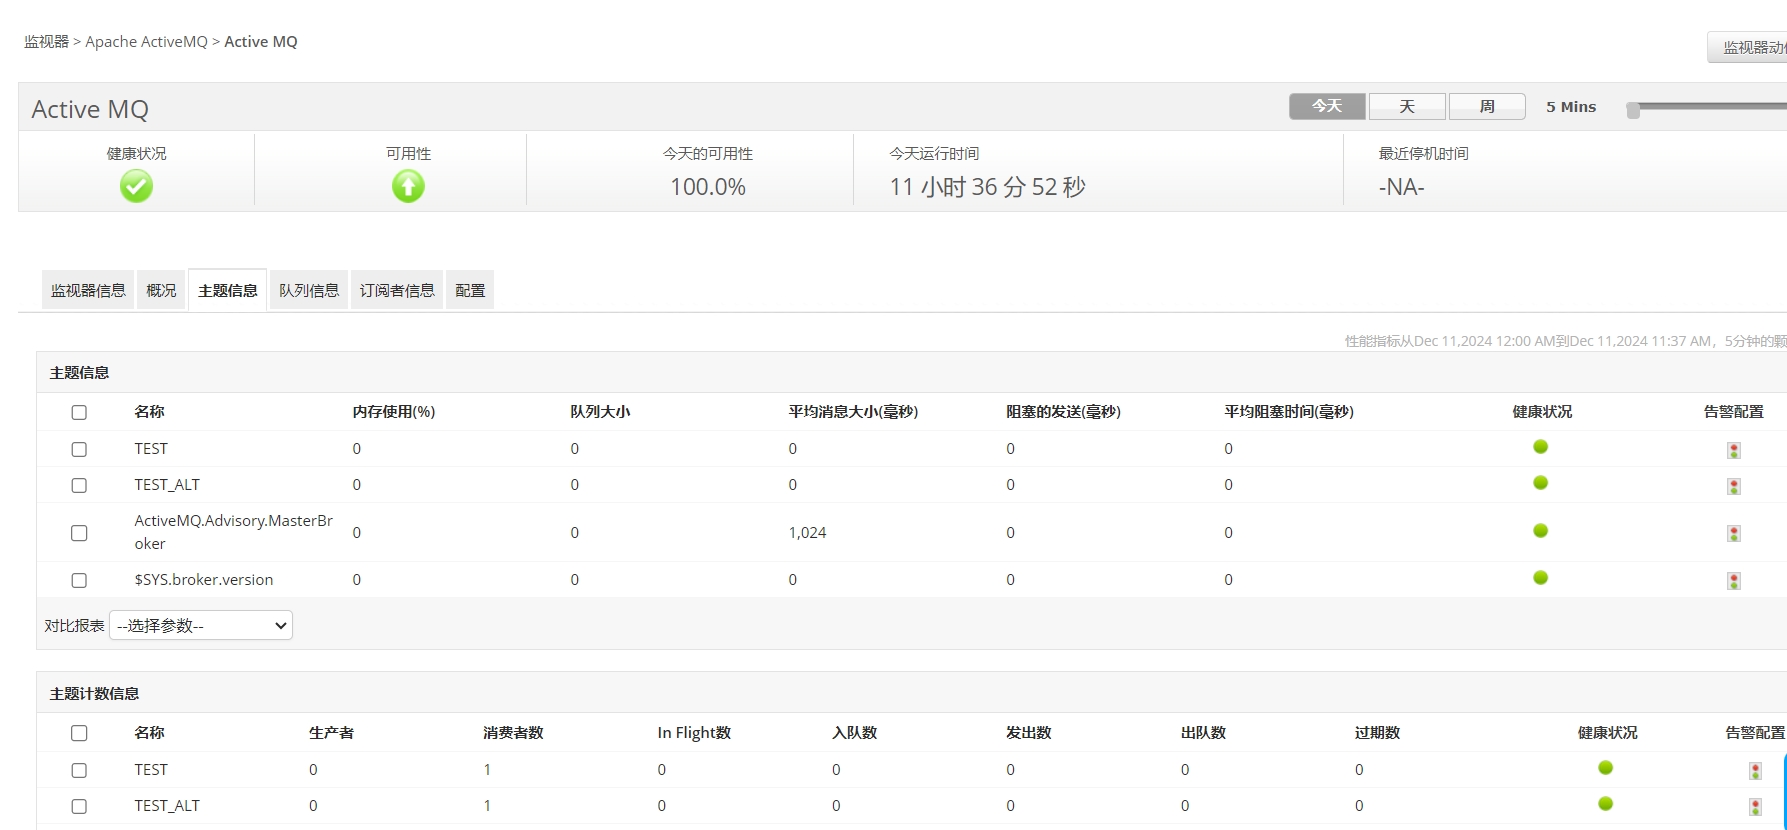The image size is (1787, 830).
Task: Click TEST topic name in 主题信息 table
Action: click(x=151, y=448)
